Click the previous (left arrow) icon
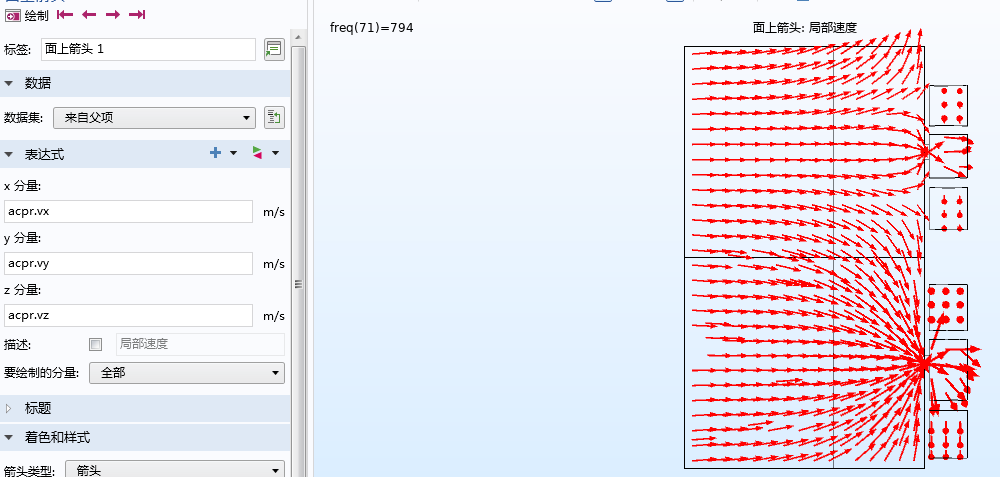The width and height of the screenshot is (1000, 477). (x=89, y=15)
